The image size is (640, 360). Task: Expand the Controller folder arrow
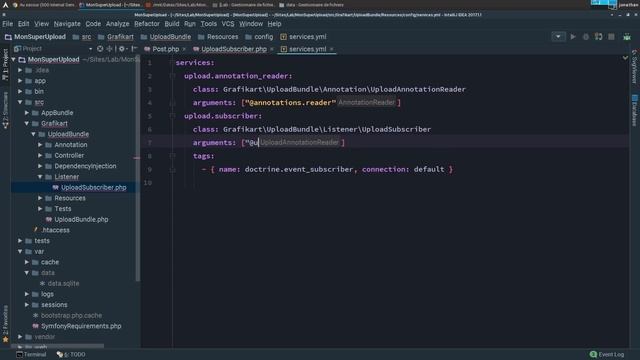click(40, 156)
